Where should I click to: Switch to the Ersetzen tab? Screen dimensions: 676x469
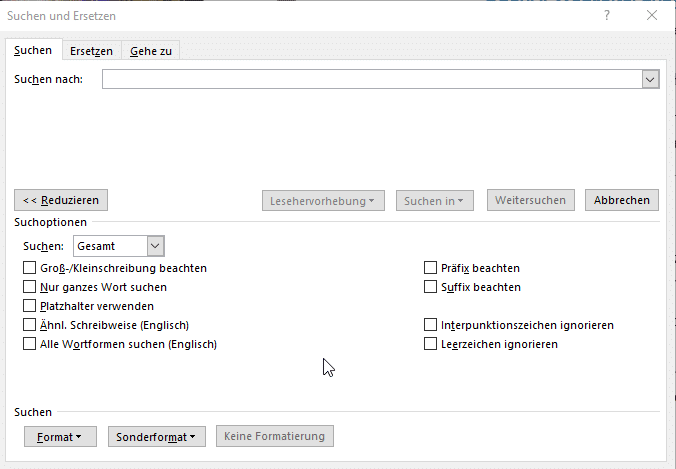(x=91, y=51)
